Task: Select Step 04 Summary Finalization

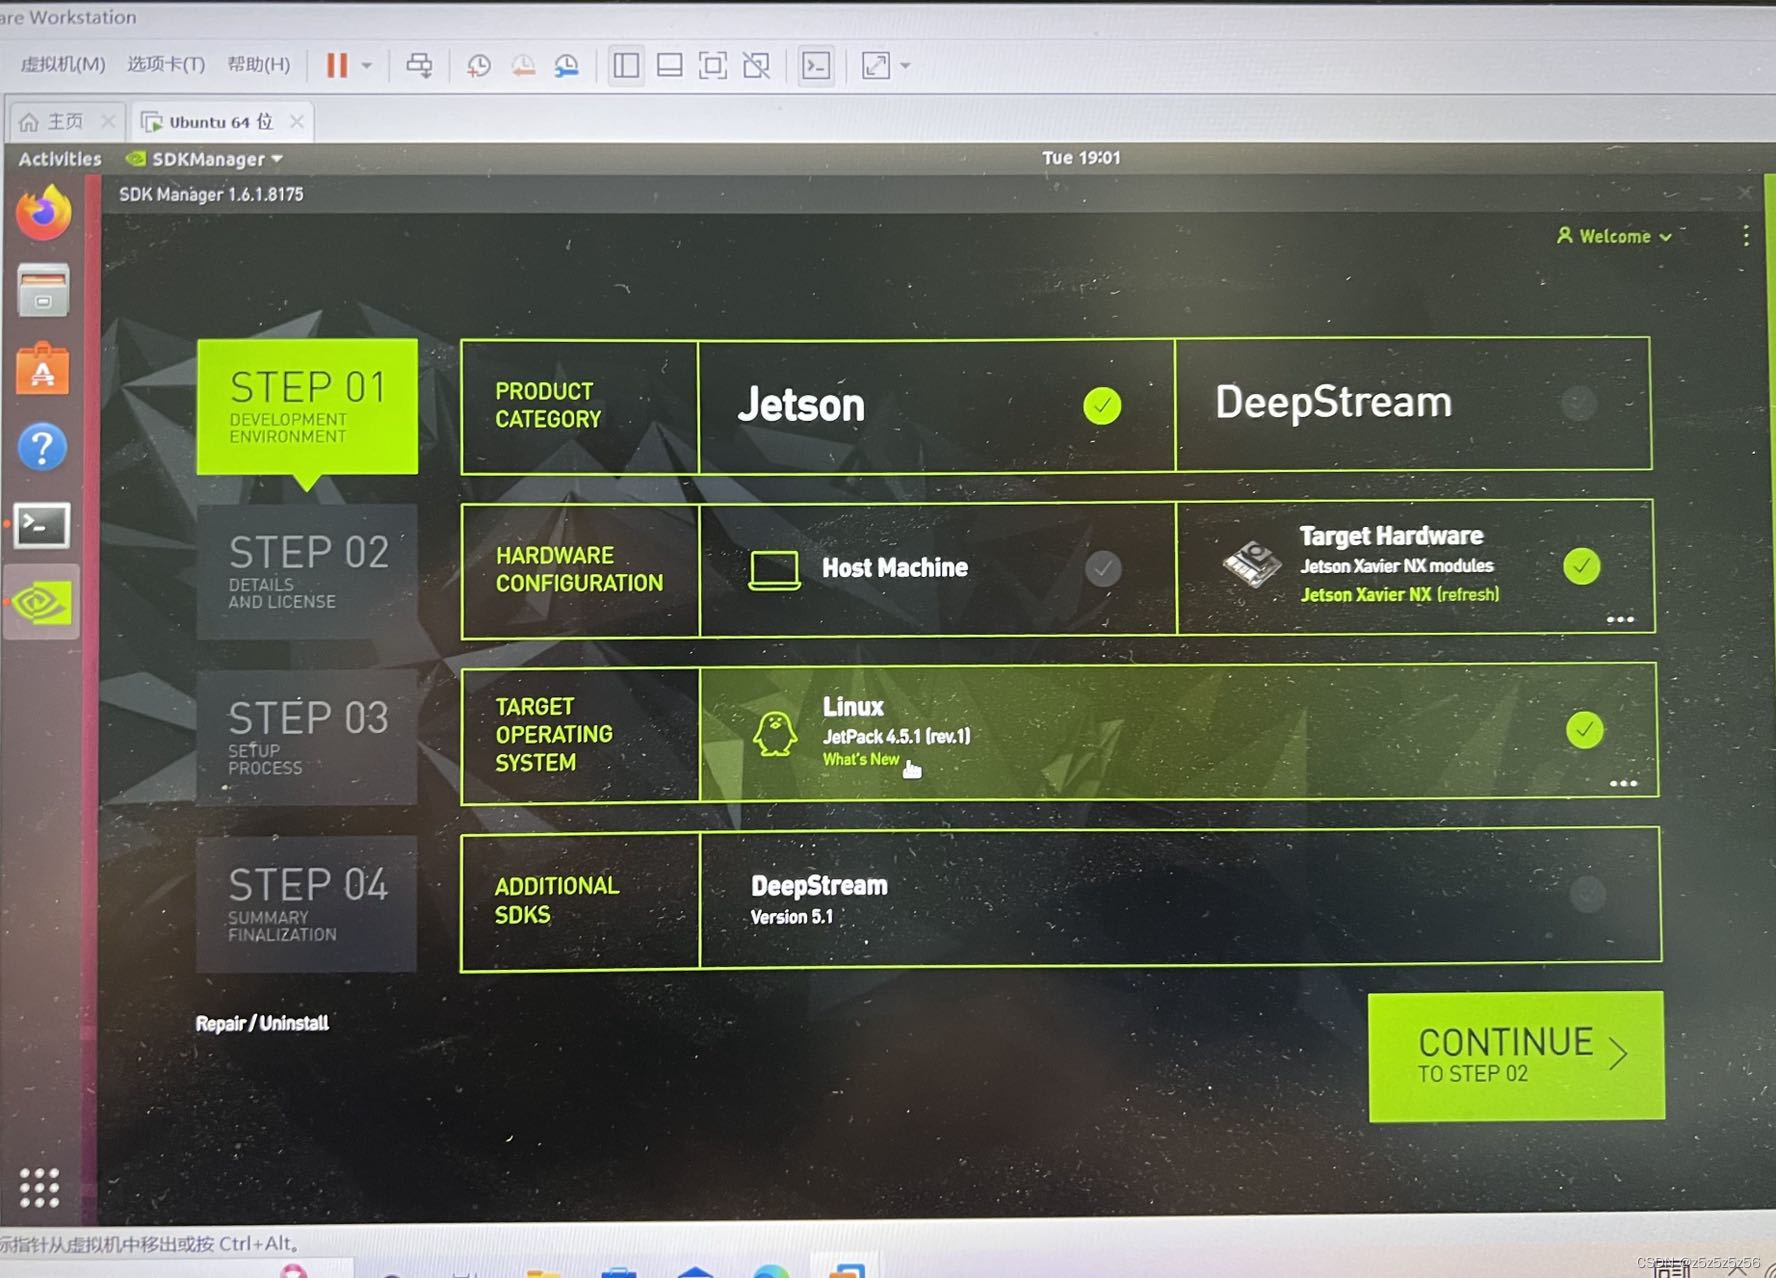Action: [307, 904]
